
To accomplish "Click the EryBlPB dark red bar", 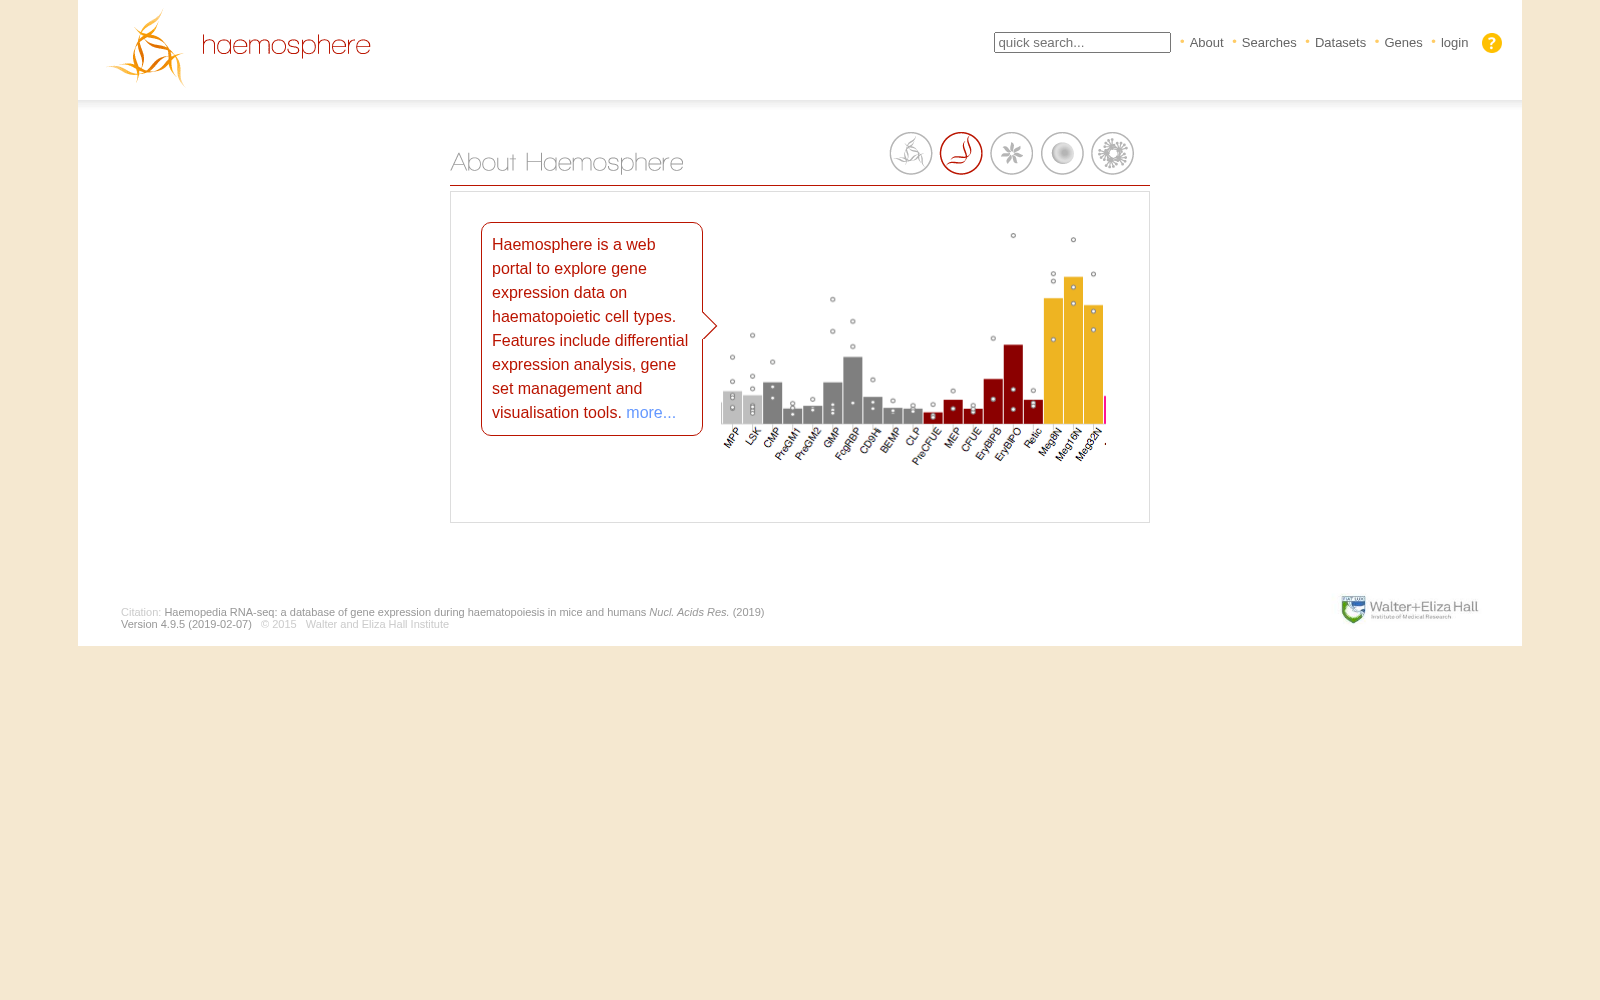I will pyautogui.click(x=993, y=401).
